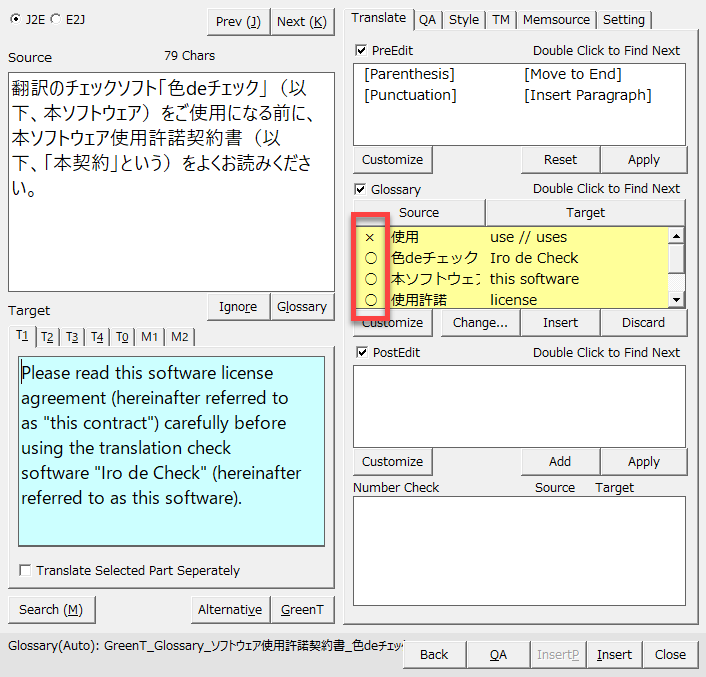Switch to the Memsource tab
Viewport: 706px width, 677px height.
click(x=556, y=19)
